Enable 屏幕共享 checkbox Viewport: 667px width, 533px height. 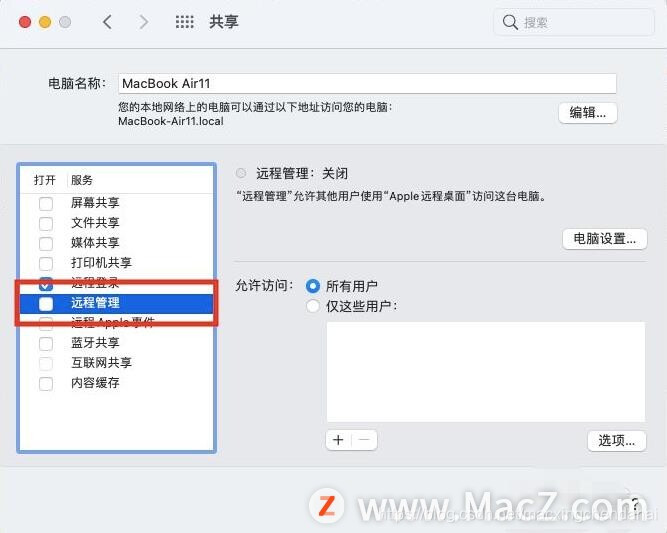(46, 203)
